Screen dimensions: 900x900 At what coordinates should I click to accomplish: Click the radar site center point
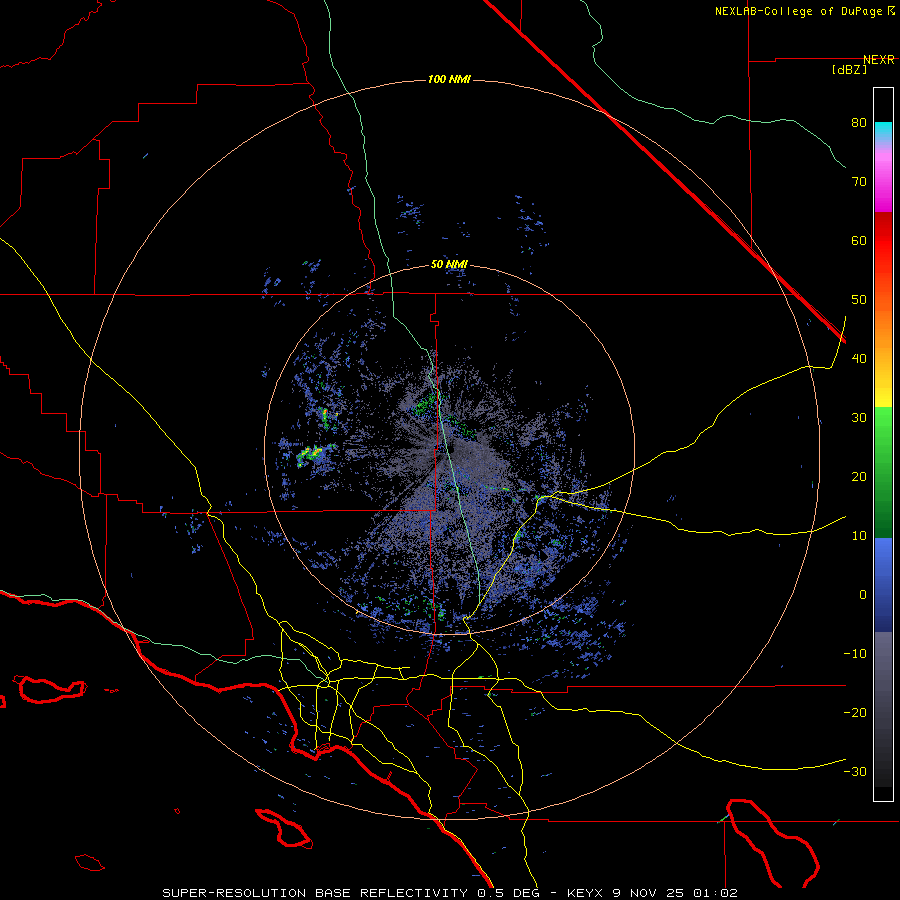[449, 449]
